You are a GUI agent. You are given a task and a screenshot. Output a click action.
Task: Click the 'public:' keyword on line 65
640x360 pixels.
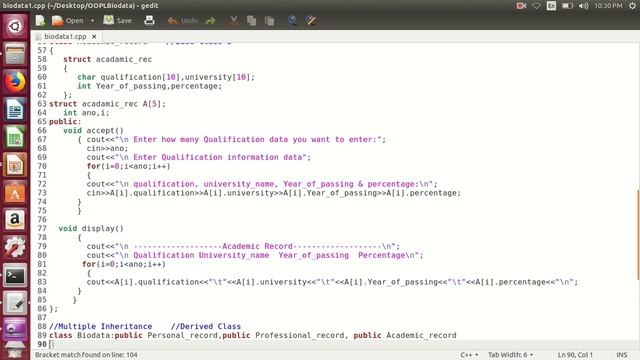(65, 122)
